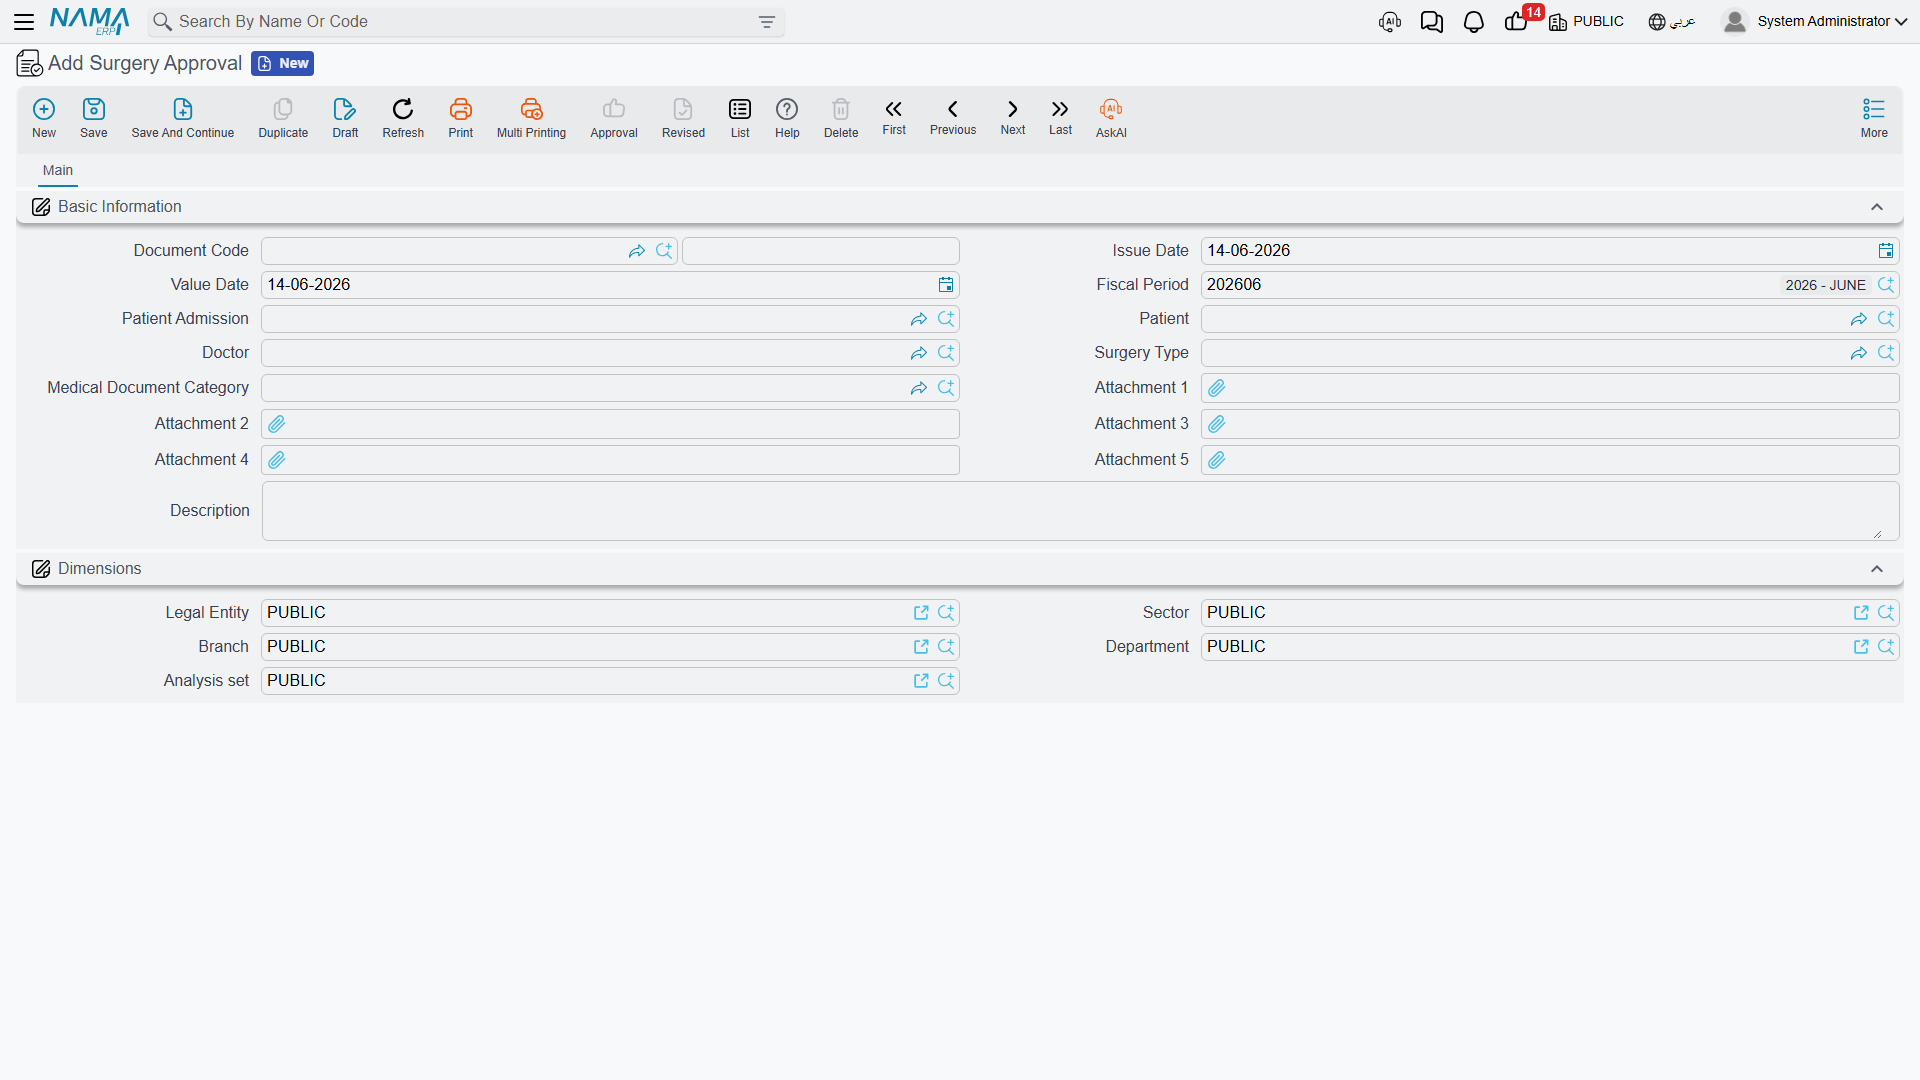Attach file to Attachment 2
Image resolution: width=1920 pixels, height=1080 pixels.
277,424
